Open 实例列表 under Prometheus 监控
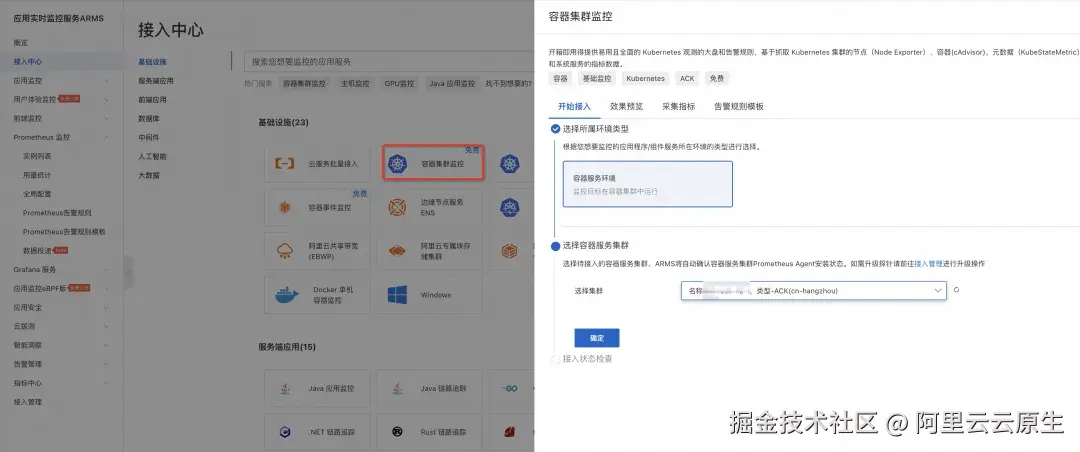Image resolution: width=1080 pixels, height=452 pixels. (37, 156)
